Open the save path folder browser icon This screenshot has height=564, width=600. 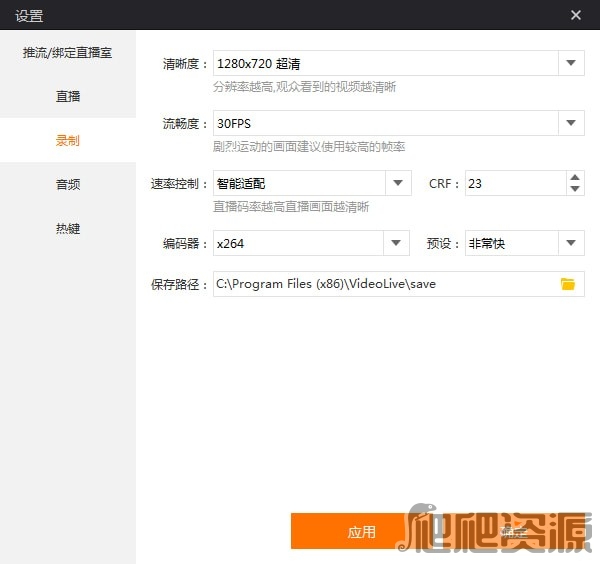click(568, 284)
